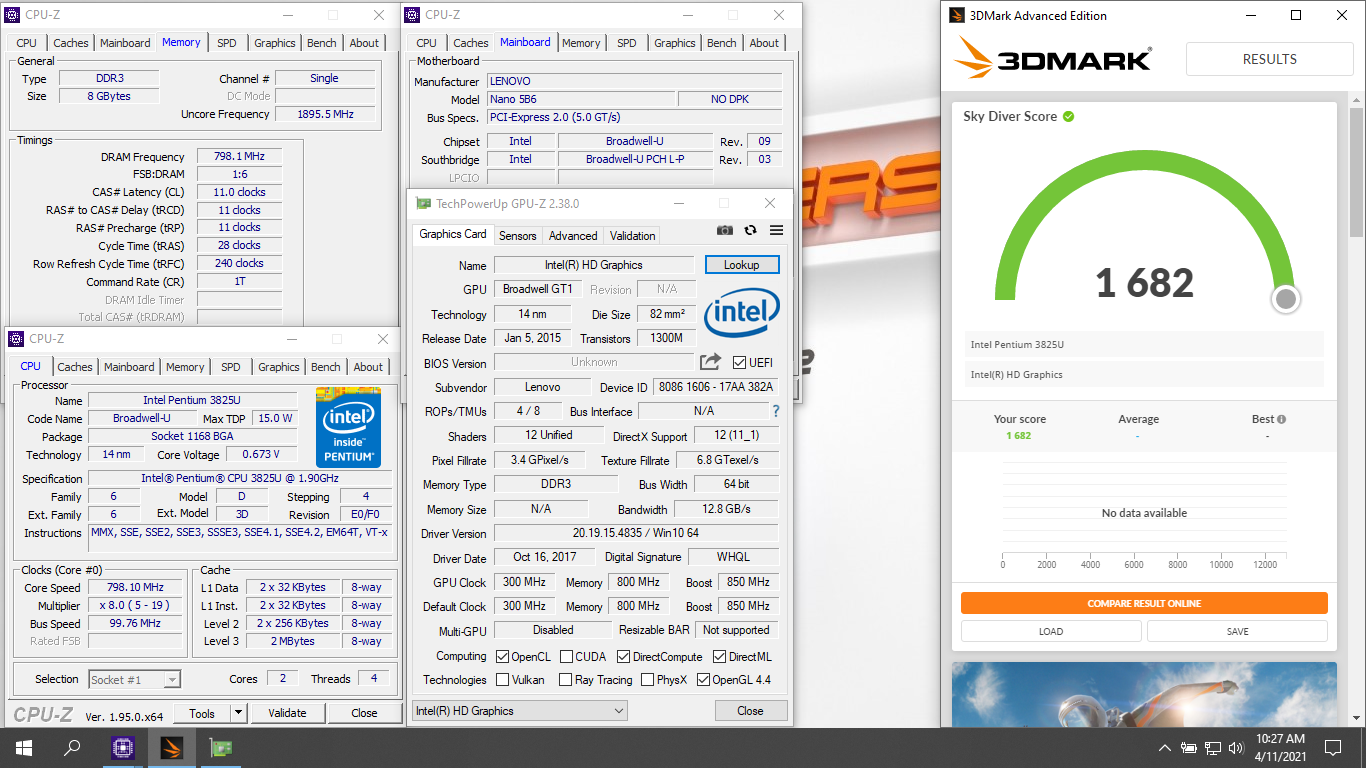Click the Bus Interface question mark icon
Viewport: 1366px width, 768px height.
pos(776,411)
